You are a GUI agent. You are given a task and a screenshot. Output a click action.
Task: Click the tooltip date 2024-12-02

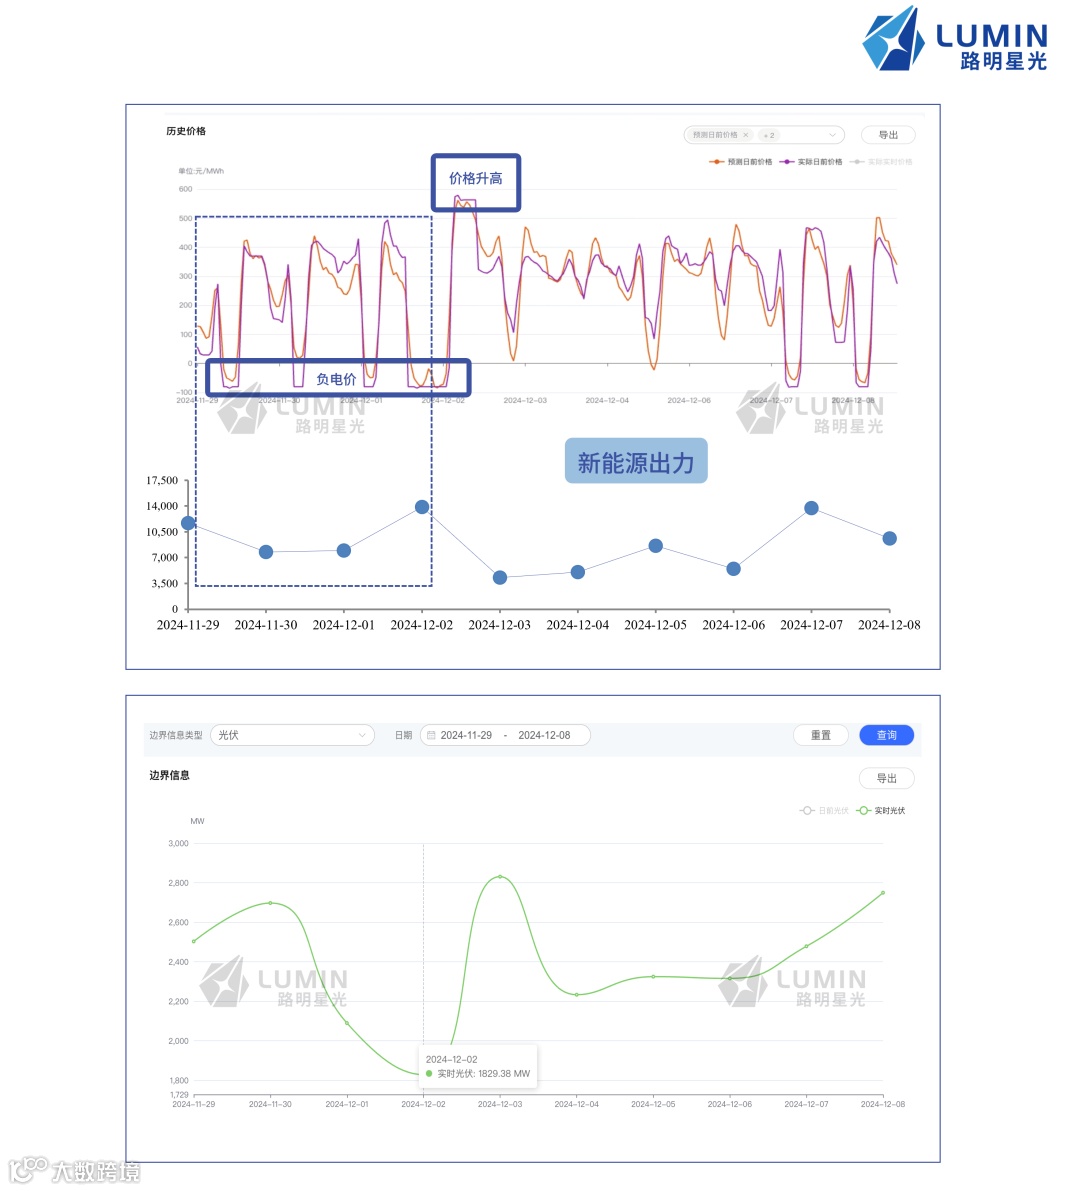tap(451, 1060)
